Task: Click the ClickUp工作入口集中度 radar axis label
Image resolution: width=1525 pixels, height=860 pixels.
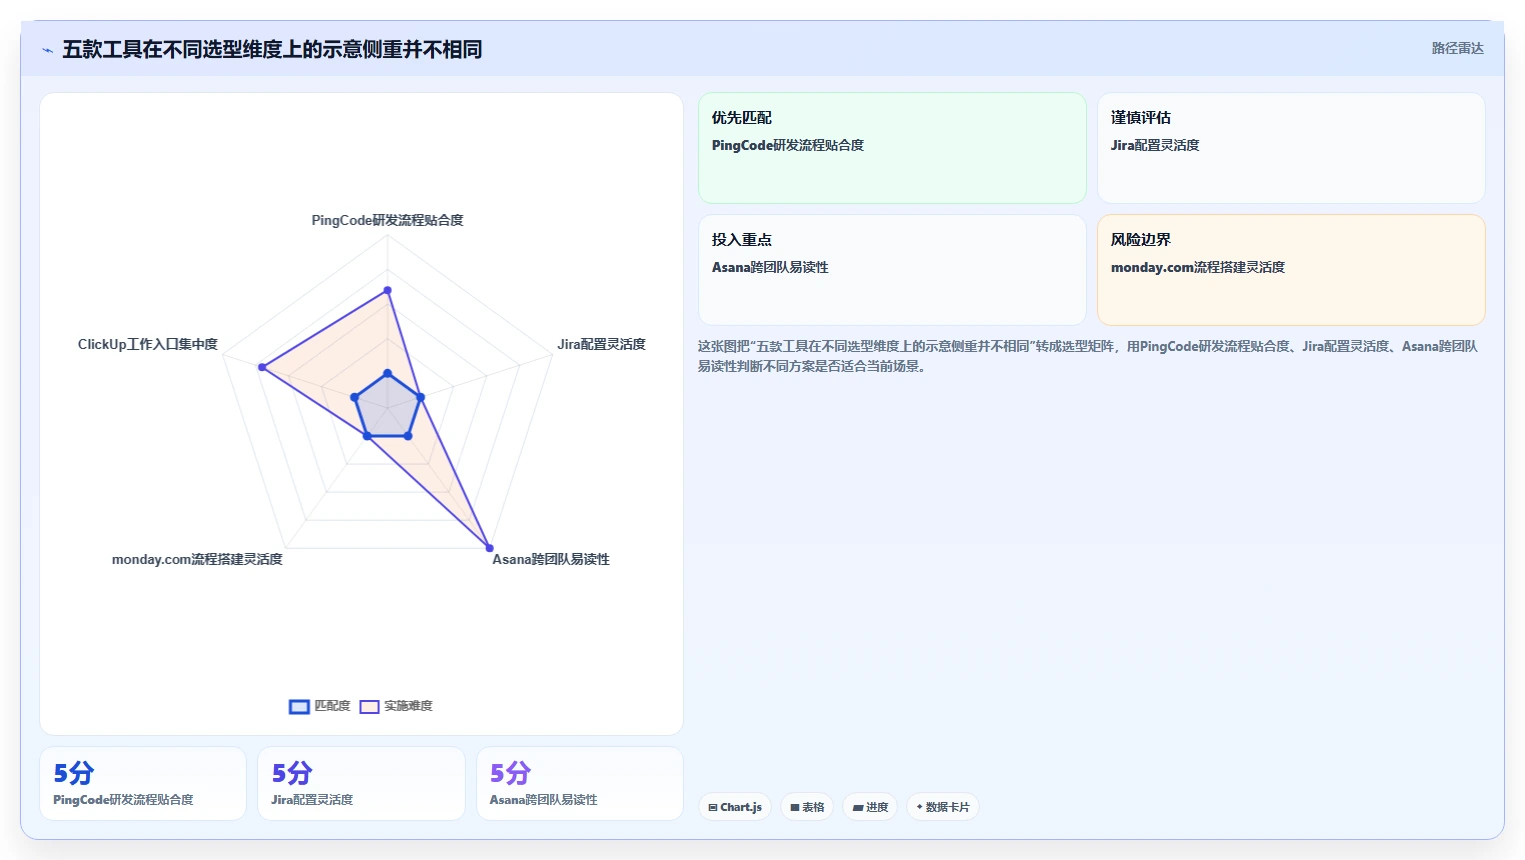Action: tap(148, 344)
